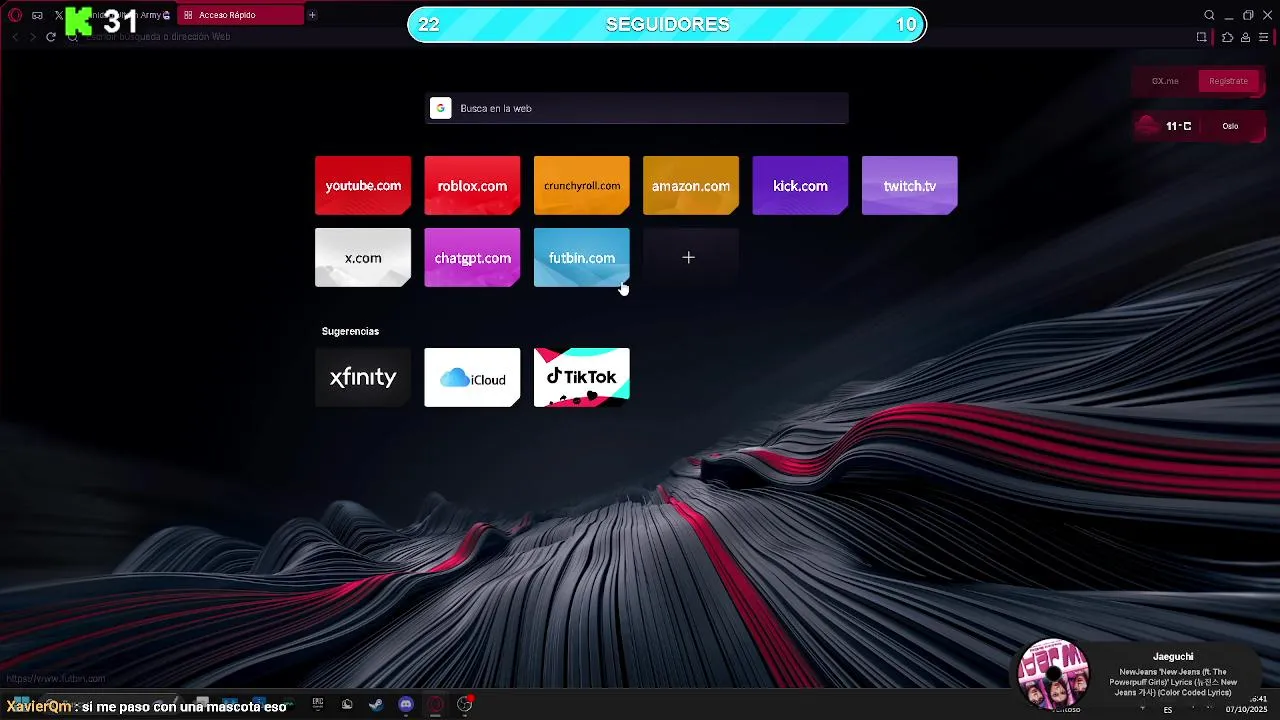Open the Oslo weather widget
This screenshot has width=1280, height=720.
[x=1197, y=126]
